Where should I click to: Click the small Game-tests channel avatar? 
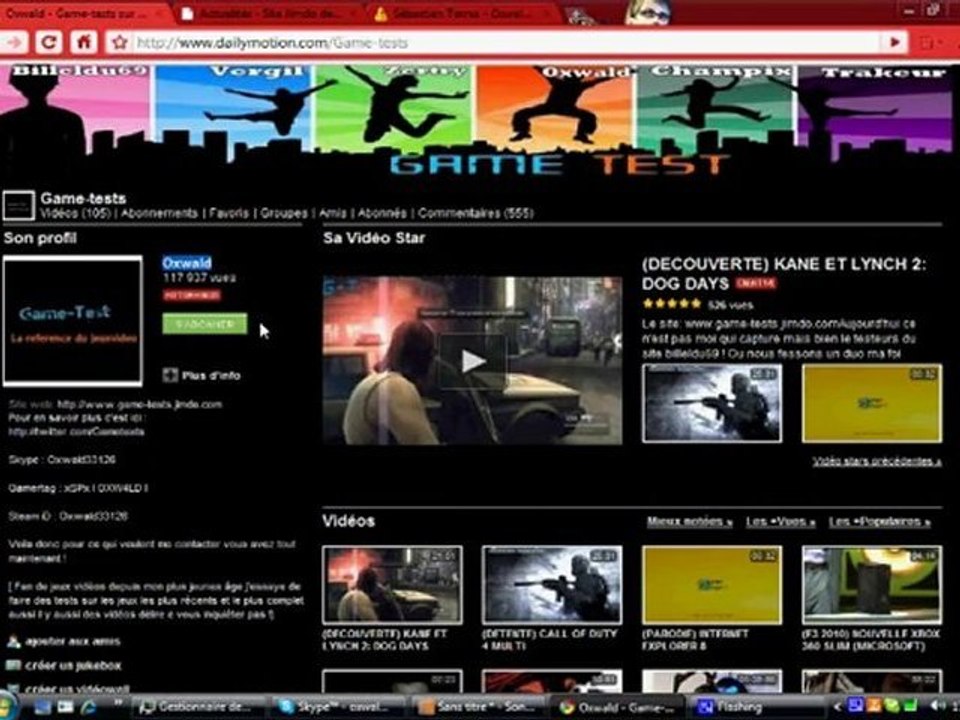point(18,205)
